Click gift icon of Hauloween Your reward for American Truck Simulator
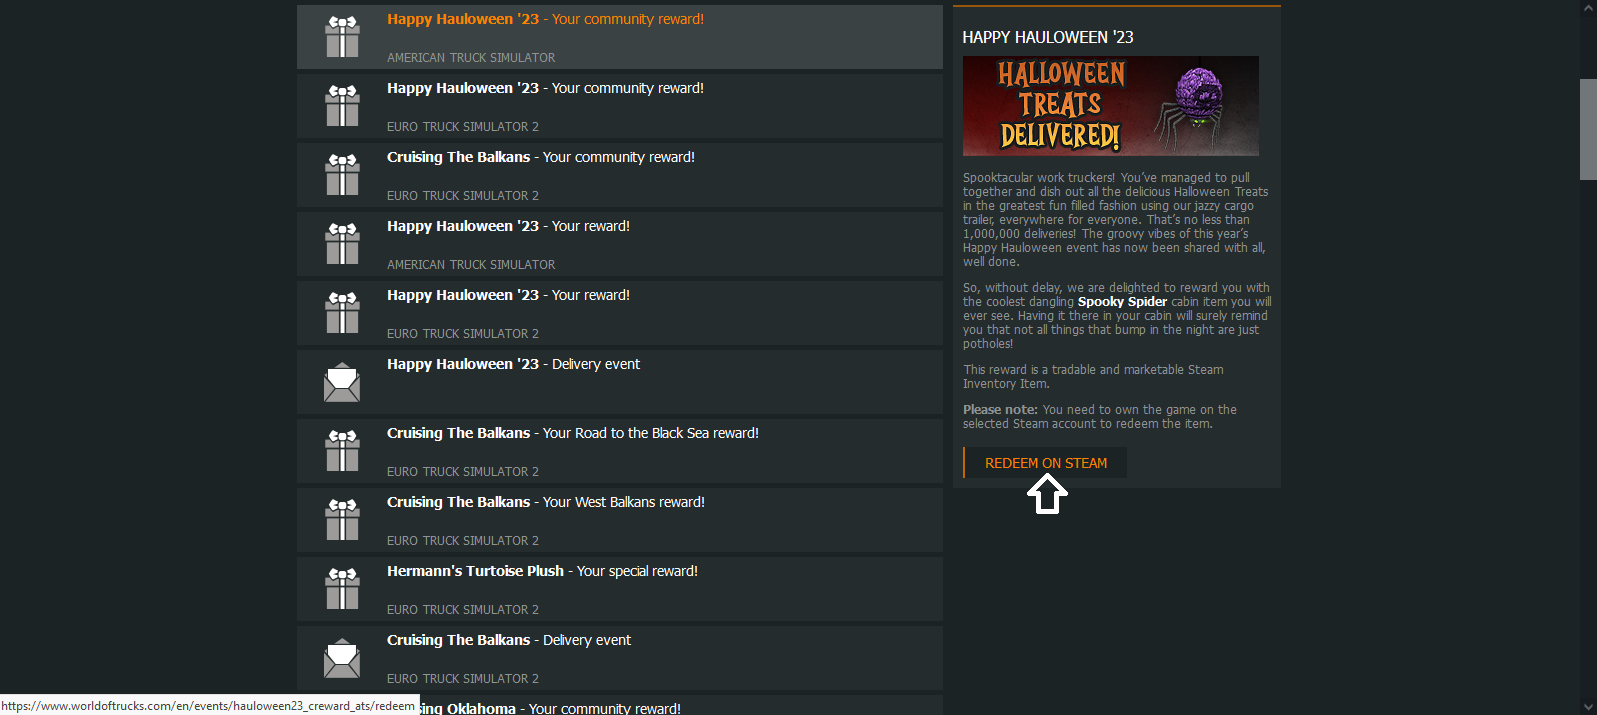This screenshot has width=1597, height=715. click(x=342, y=244)
